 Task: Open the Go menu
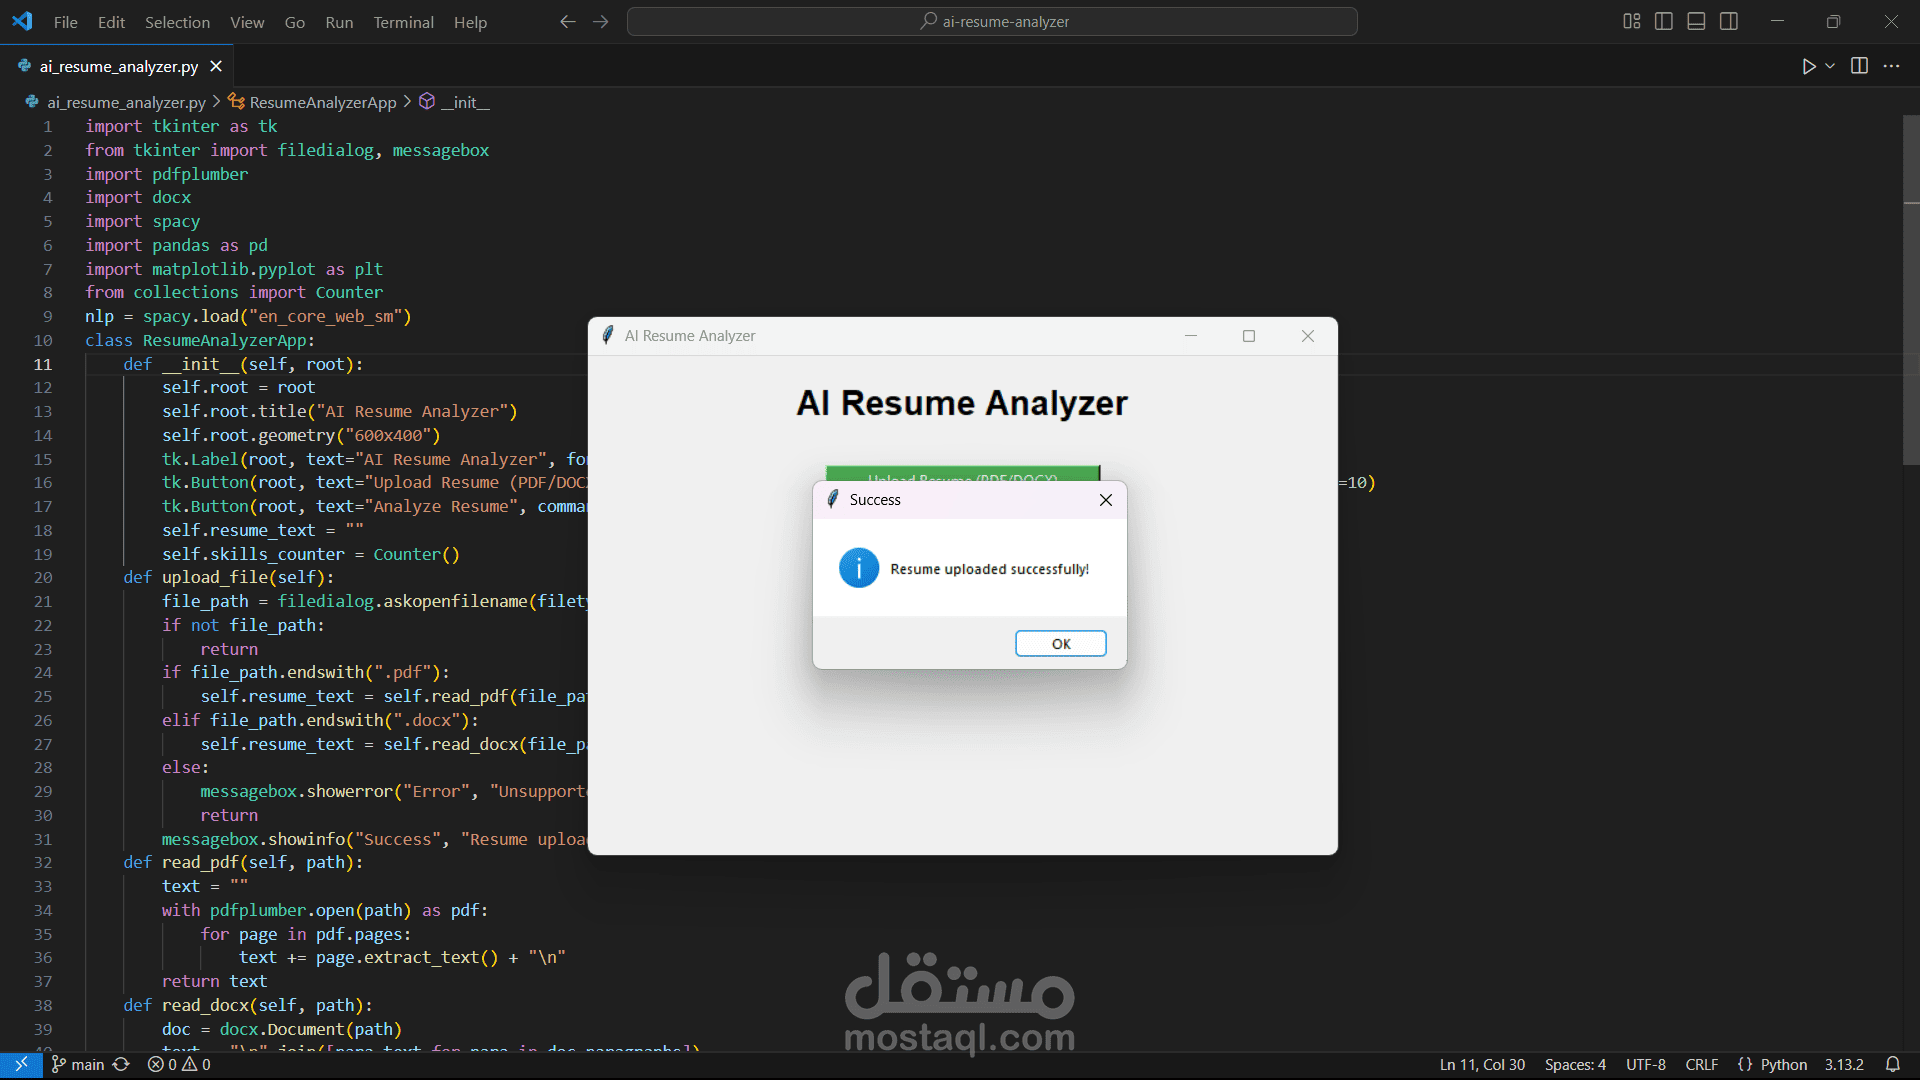(x=294, y=22)
